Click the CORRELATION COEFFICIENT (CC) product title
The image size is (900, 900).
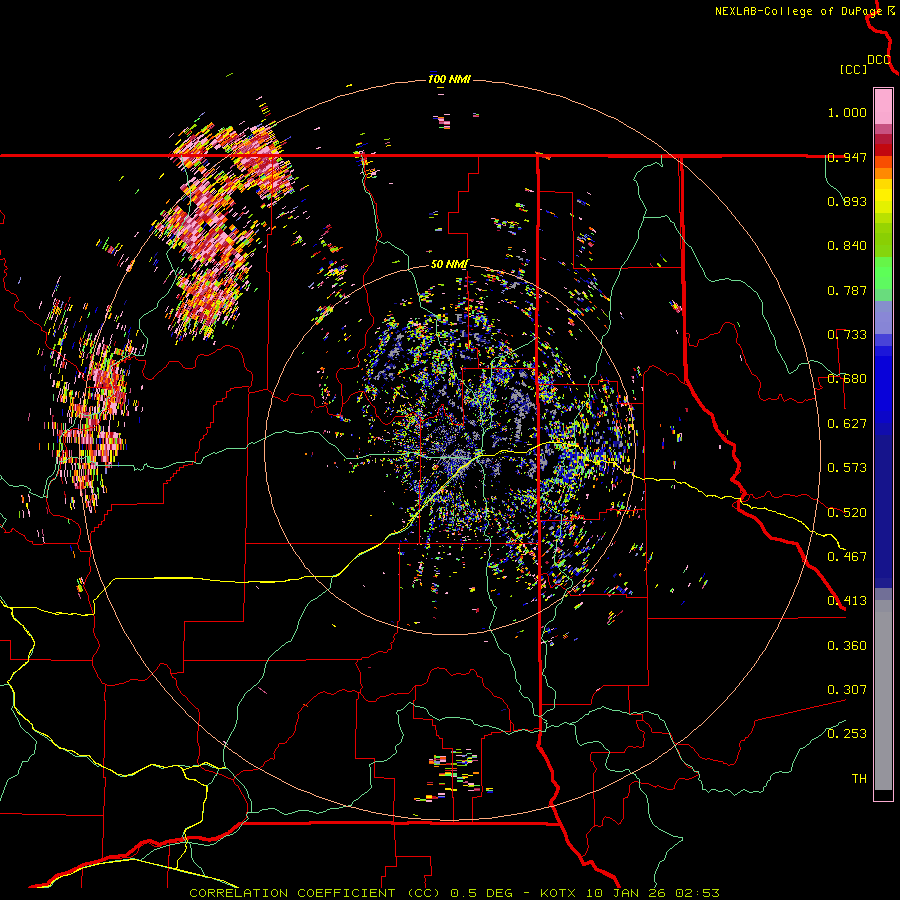[x=315, y=893]
